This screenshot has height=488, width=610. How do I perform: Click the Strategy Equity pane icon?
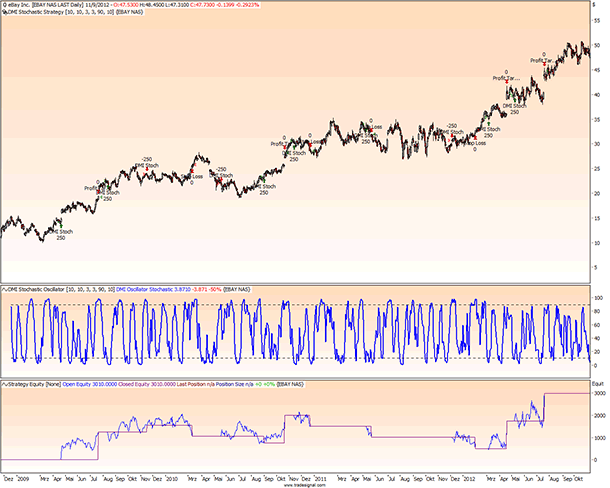pyautogui.click(x=4, y=382)
